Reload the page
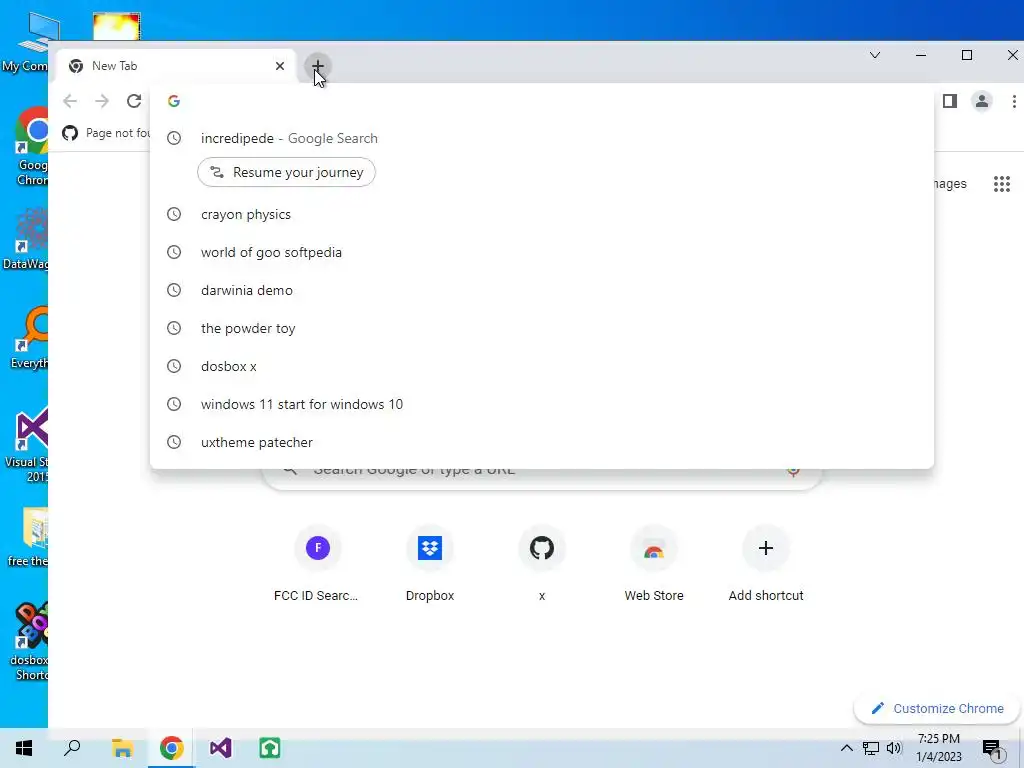 pos(134,101)
